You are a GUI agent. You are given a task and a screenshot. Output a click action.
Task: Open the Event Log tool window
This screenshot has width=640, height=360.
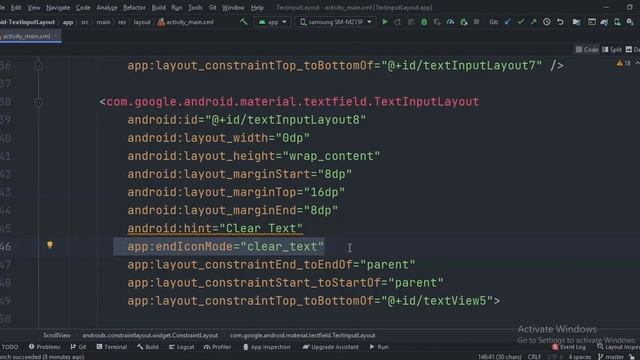(x=569, y=347)
